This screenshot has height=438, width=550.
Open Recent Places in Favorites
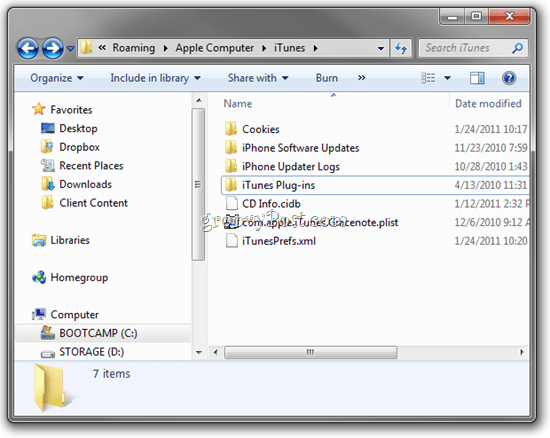click(91, 166)
